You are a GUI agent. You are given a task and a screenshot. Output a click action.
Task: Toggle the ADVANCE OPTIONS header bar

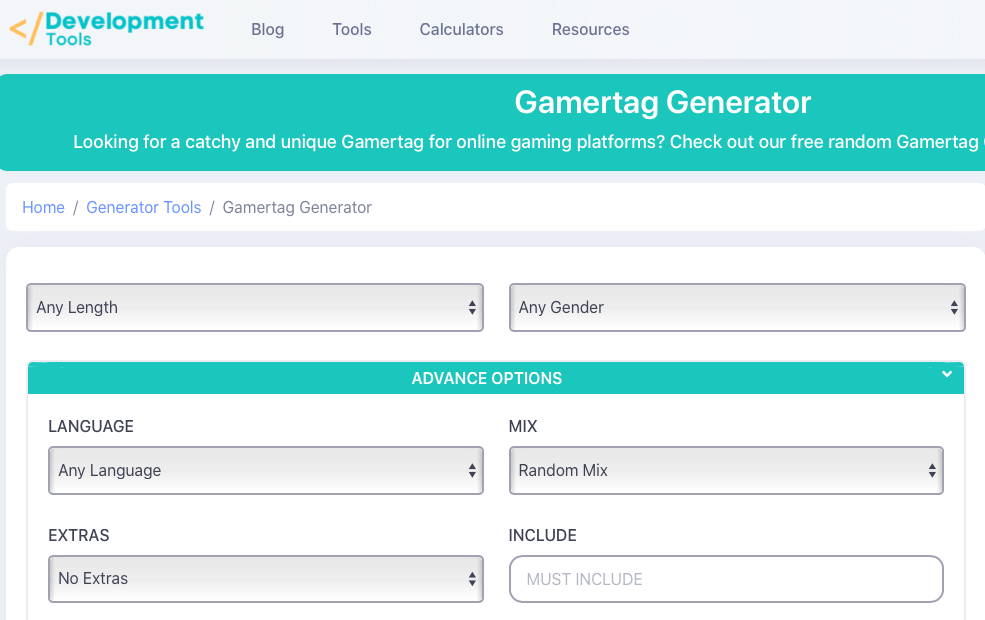tap(487, 379)
